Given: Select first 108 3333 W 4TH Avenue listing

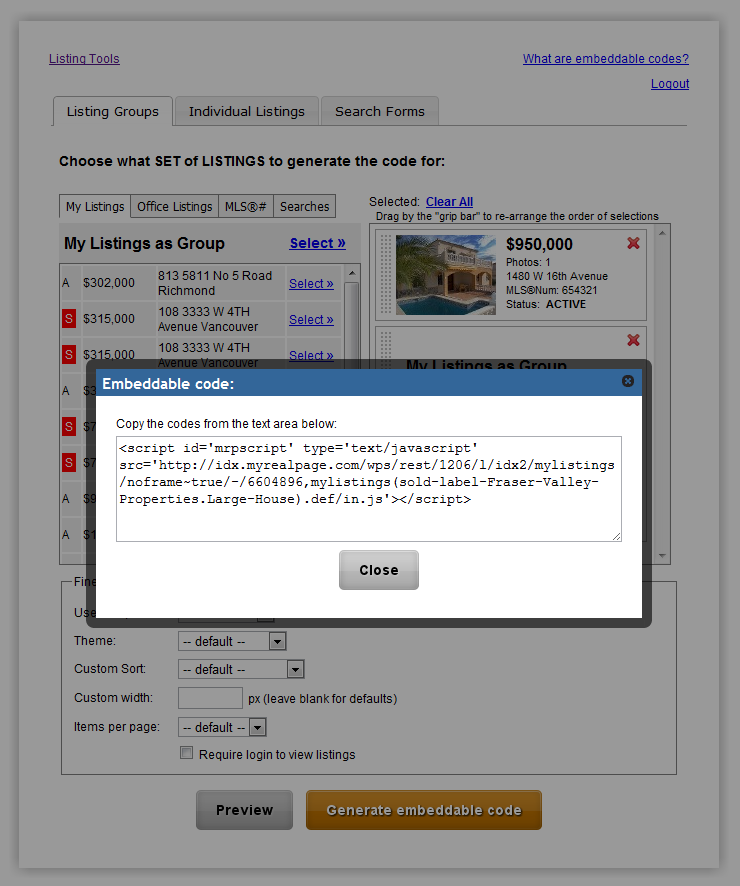Looking at the screenshot, I should tap(311, 320).
